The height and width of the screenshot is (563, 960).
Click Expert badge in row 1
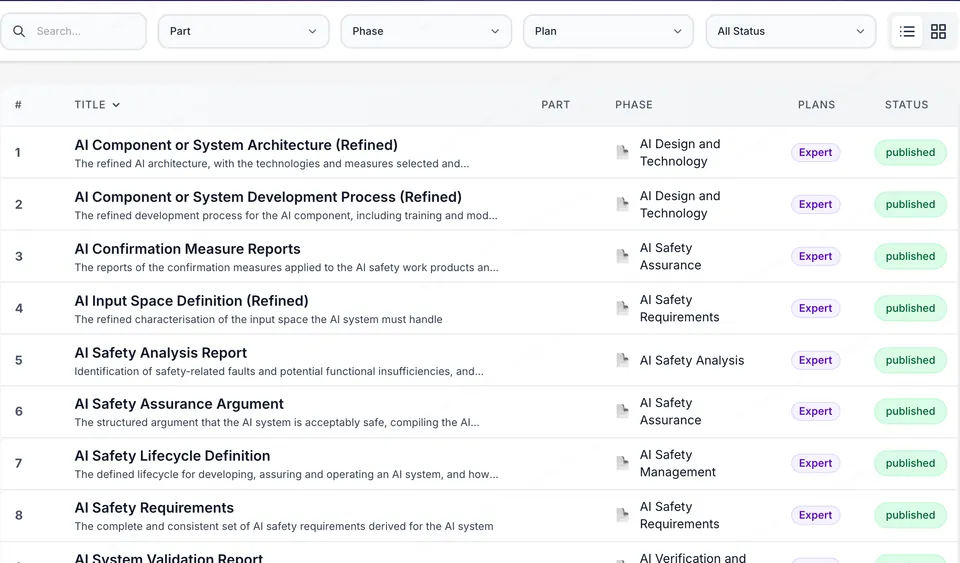815,152
